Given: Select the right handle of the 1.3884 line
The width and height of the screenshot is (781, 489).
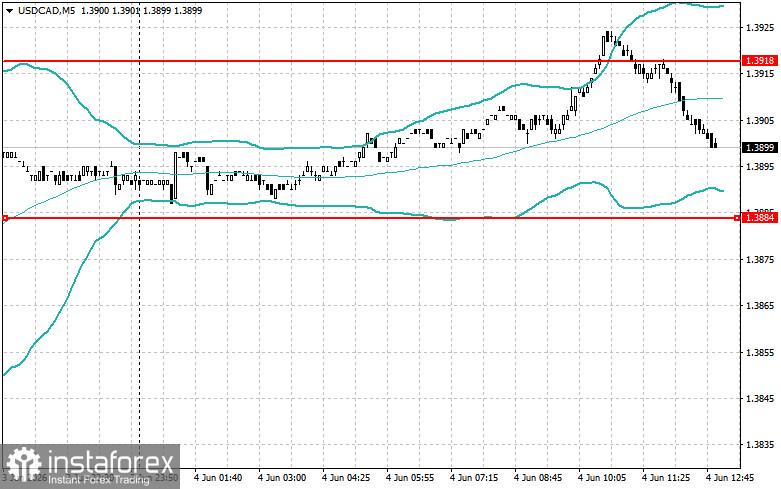Looking at the screenshot, I should (x=738, y=218).
